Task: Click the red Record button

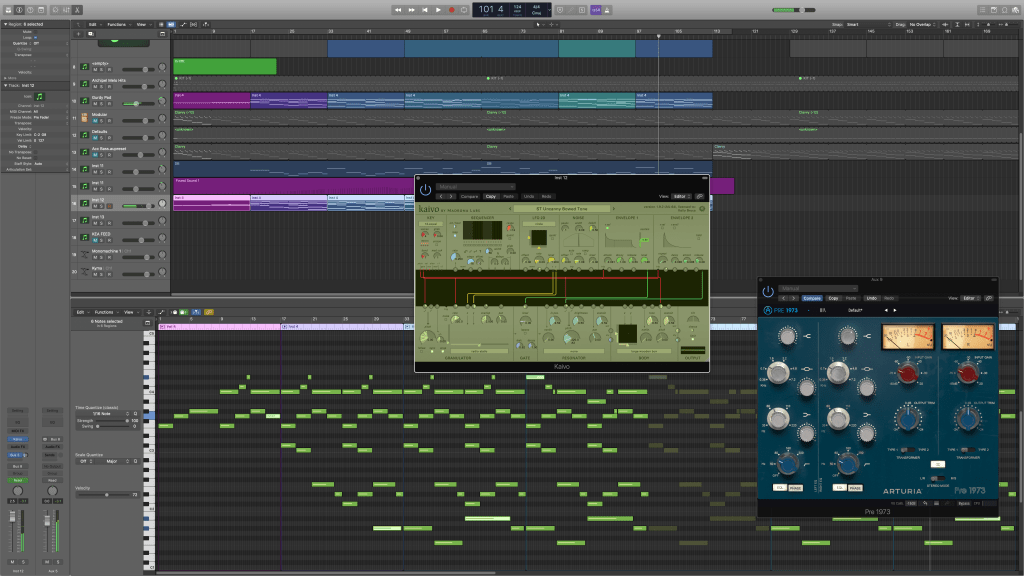Action: pyautogui.click(x=451, y=10)
